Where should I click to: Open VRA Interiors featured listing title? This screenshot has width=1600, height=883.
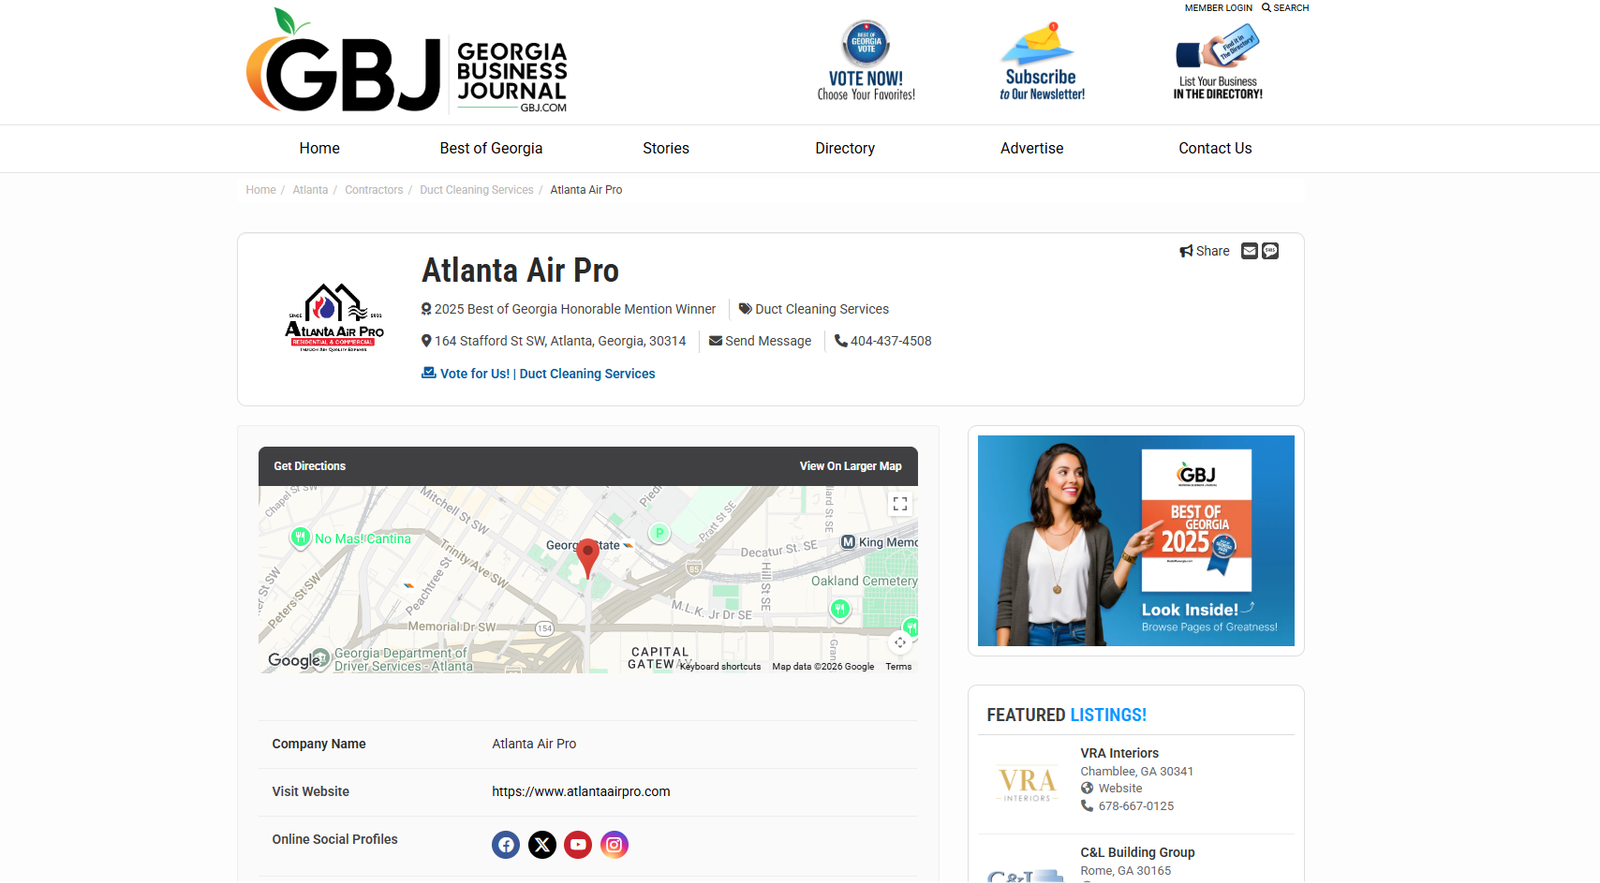pos(1120,753)
